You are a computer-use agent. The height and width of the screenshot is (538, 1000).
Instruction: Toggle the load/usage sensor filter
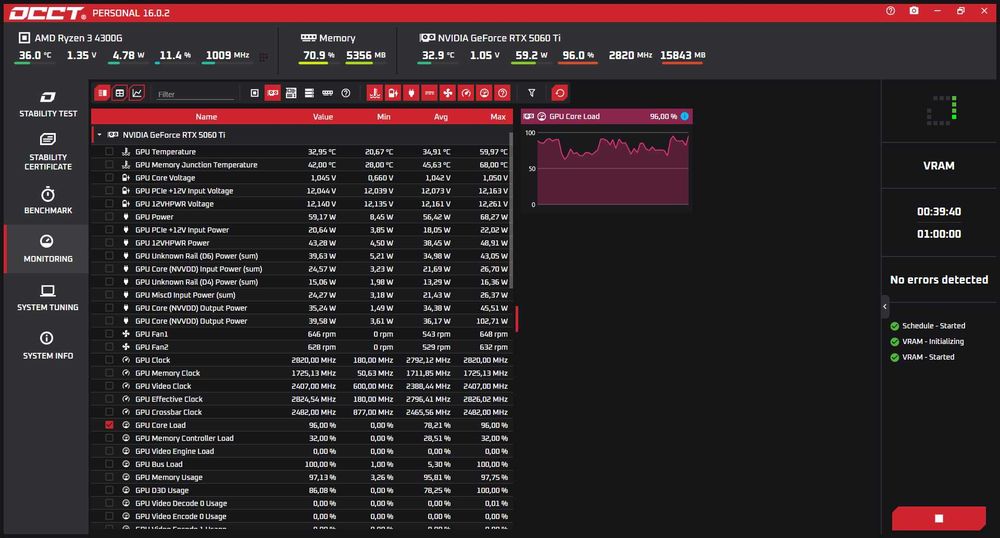(484, 93)
